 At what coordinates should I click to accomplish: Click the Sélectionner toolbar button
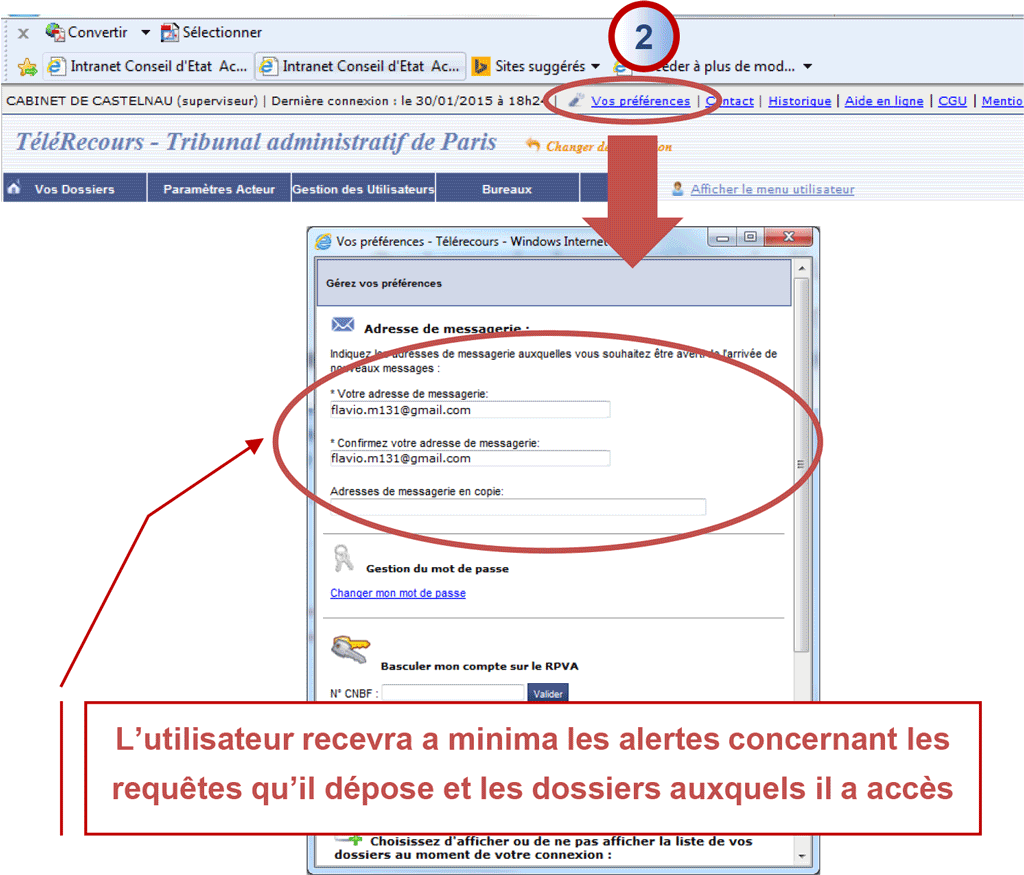coord(212,32)
